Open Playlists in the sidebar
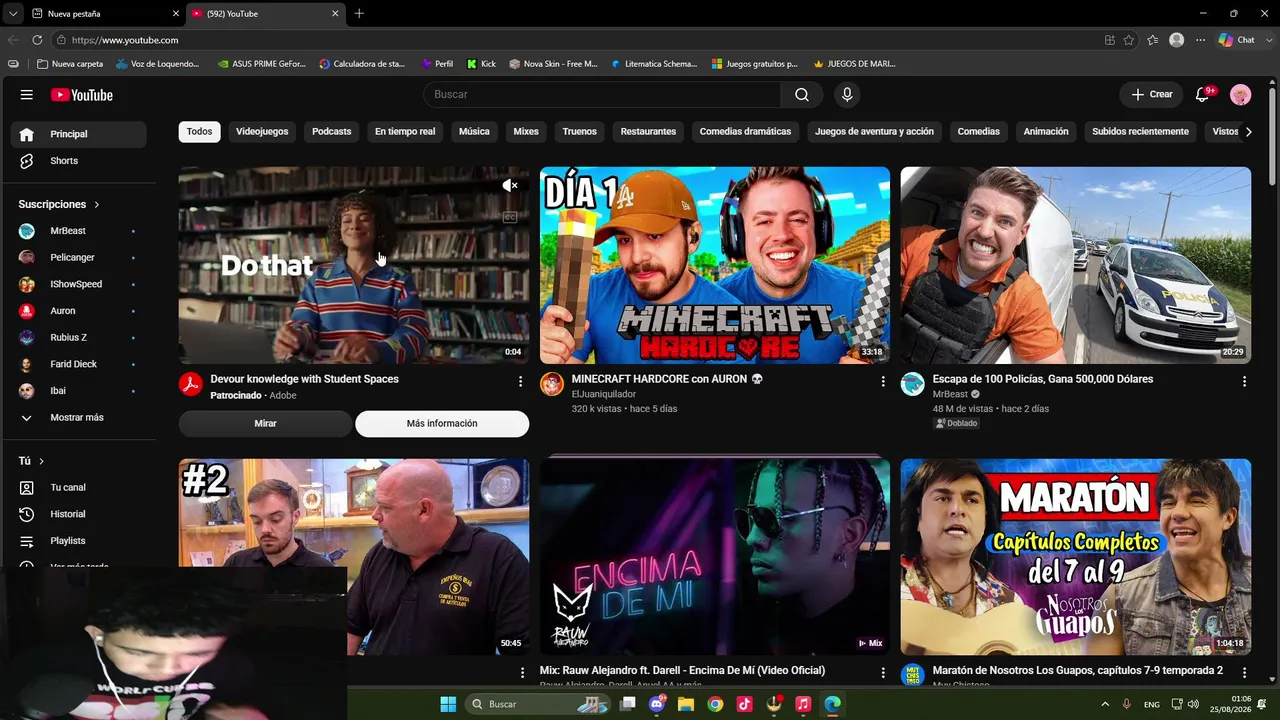 [x=78, y=541]
